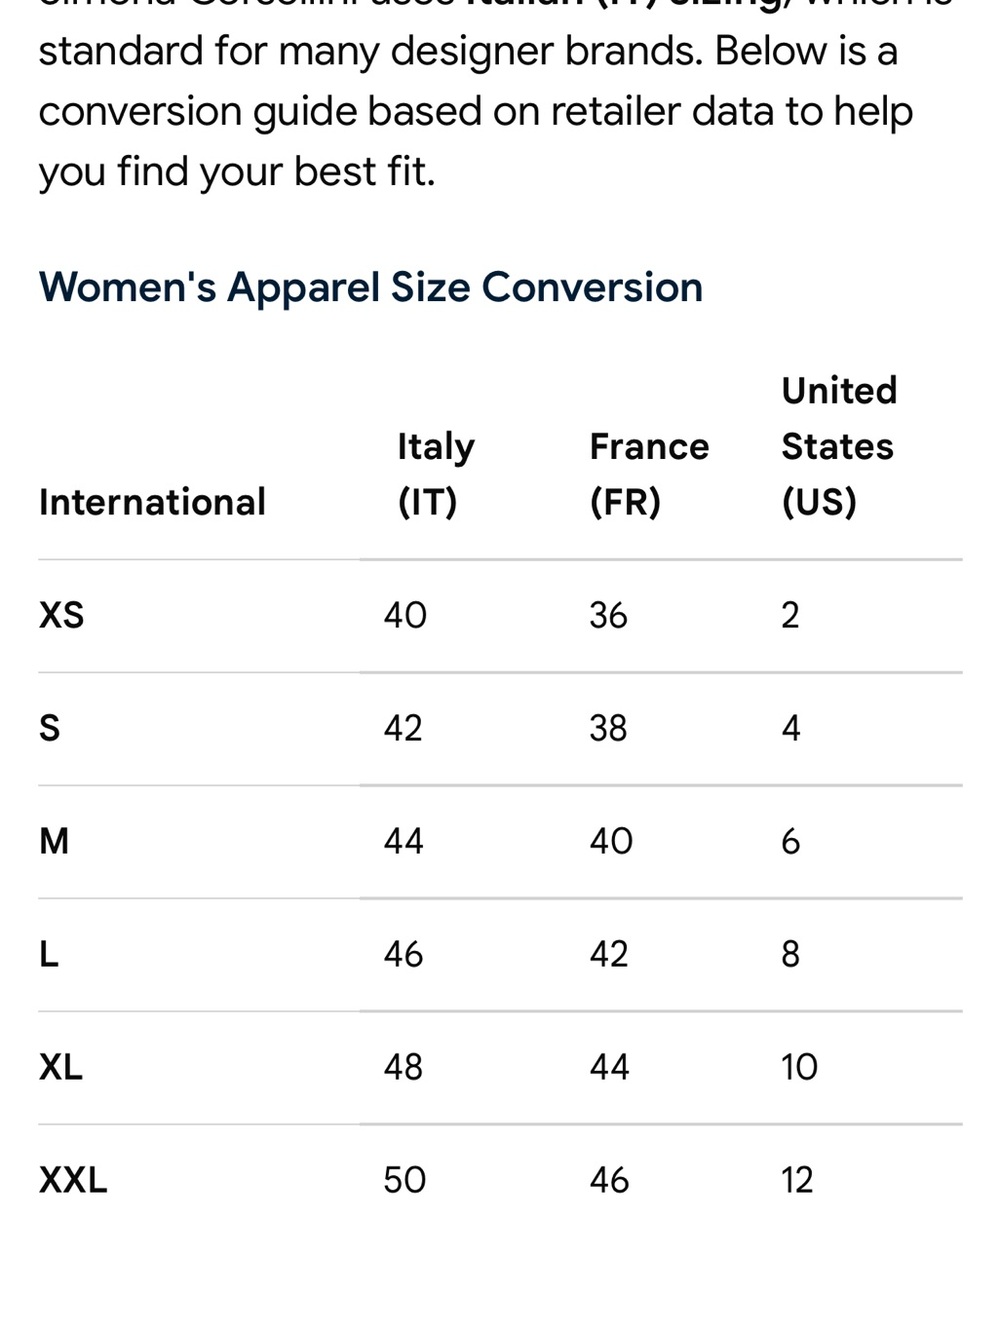Screen dimensions: 1000x1333
Task: Select the Women's Apparel Size Conversion heading
Action: point(370,288)
